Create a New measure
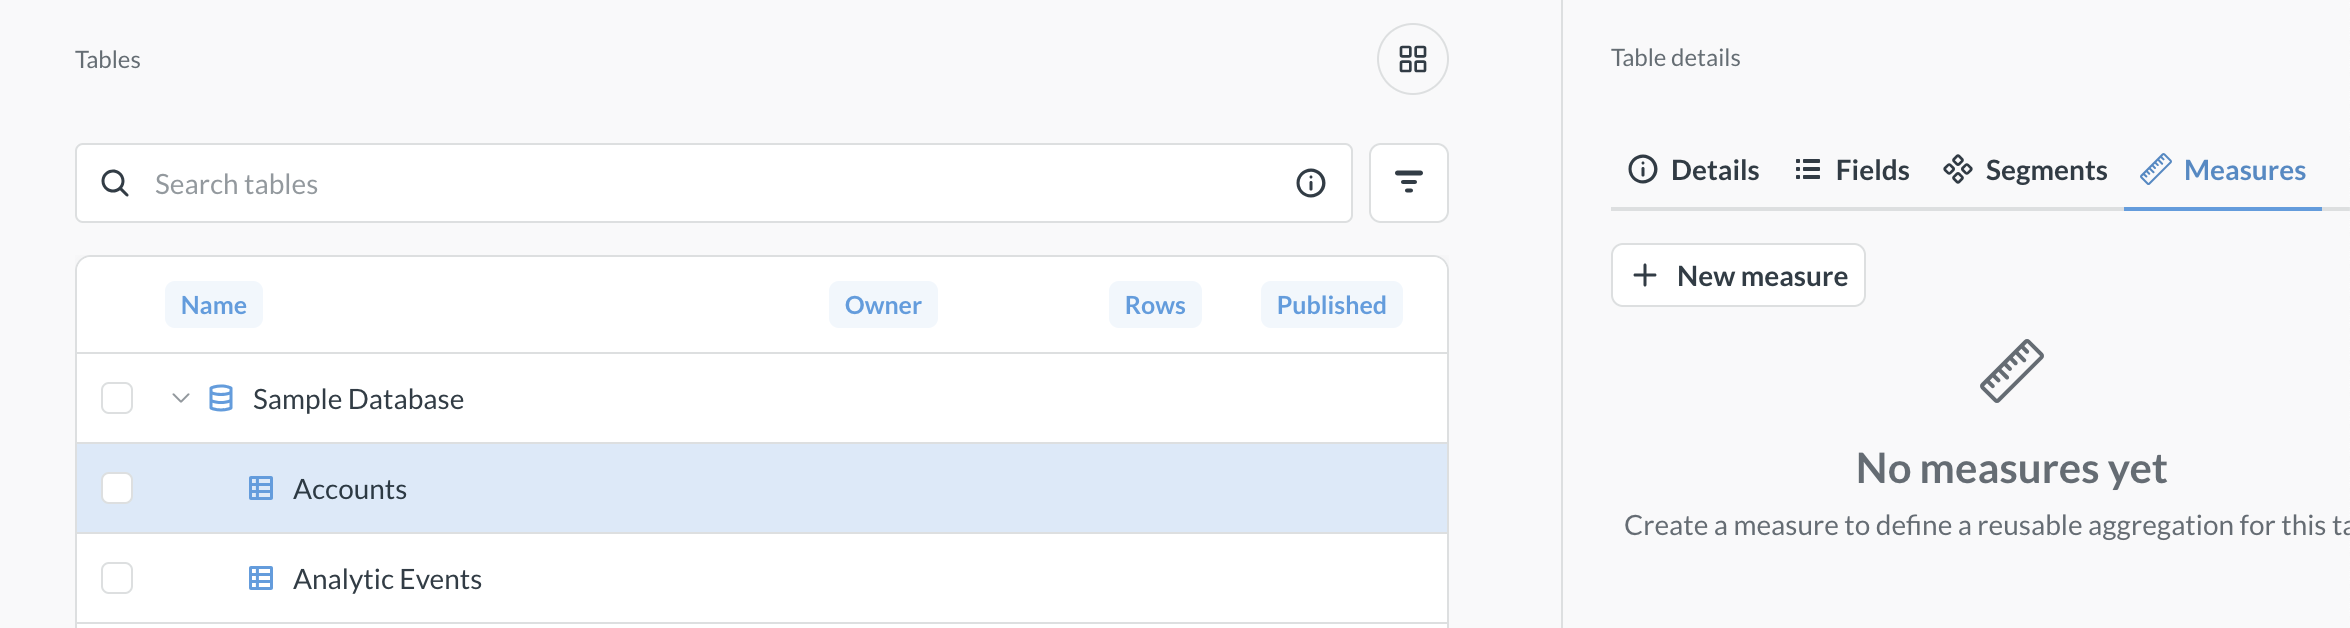Image resolution: width=2350 pixels, height=628 pixels. (1738, 275)
